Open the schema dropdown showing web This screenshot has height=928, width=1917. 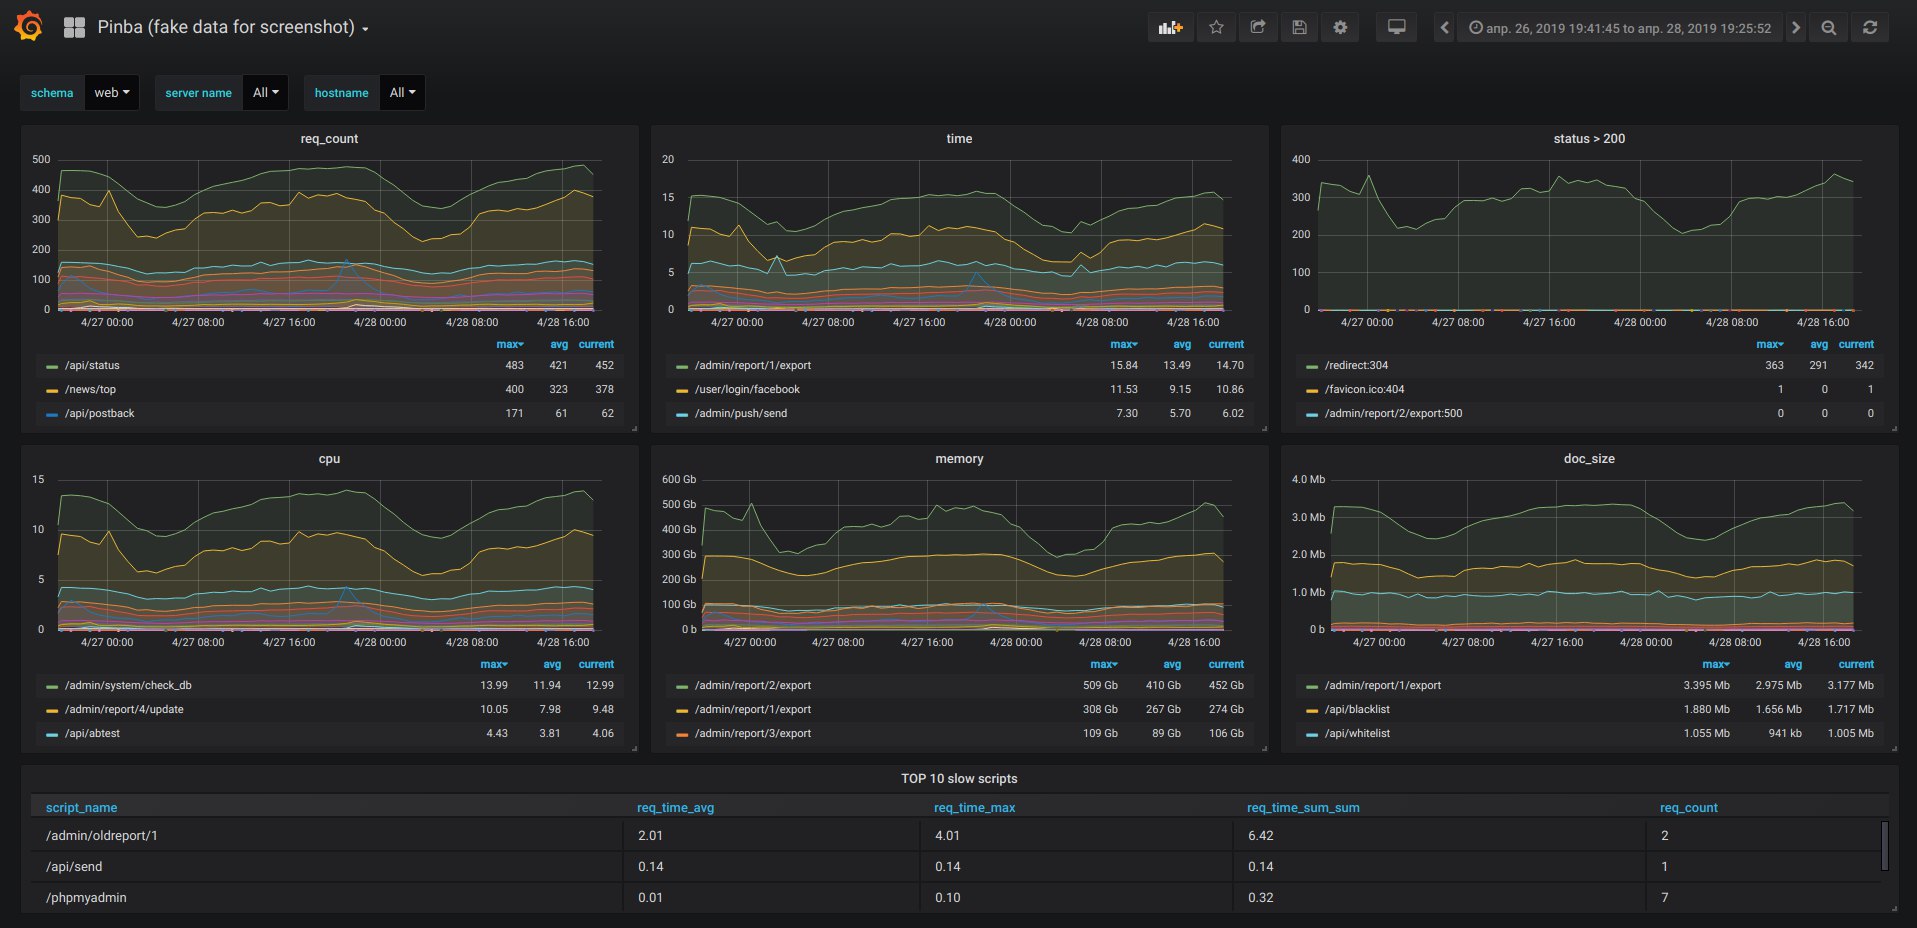click(112, 93)
